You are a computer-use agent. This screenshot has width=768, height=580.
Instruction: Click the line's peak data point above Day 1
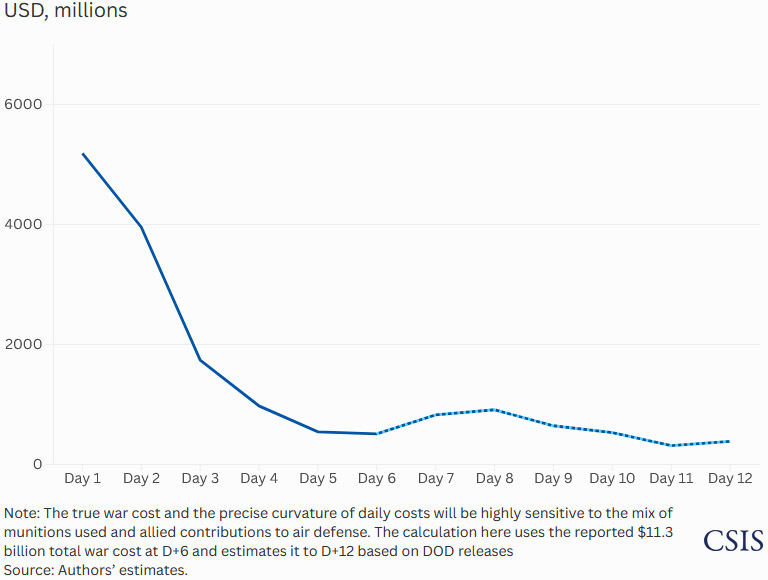click(x=83, y=154)
